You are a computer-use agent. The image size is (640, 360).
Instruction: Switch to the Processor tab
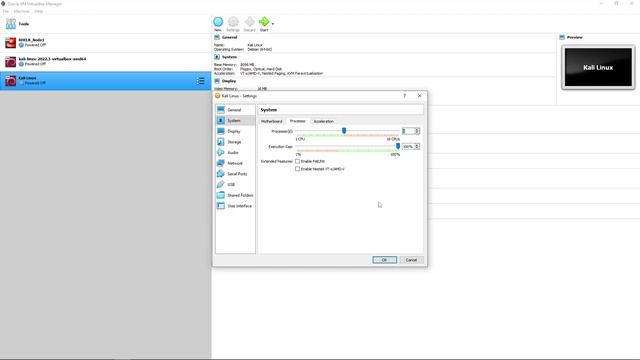click(297, 121)
